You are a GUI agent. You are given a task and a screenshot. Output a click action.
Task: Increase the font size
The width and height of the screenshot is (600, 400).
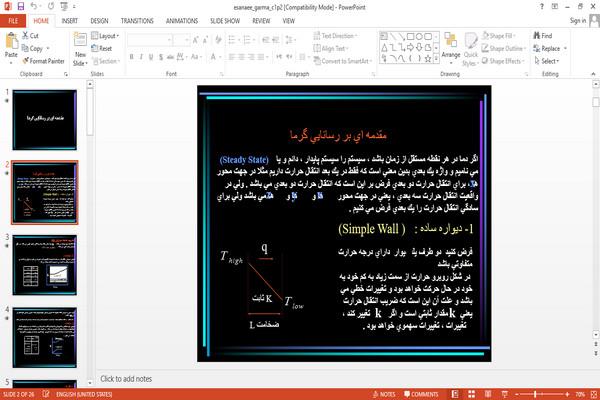click(x=196, y=39)
